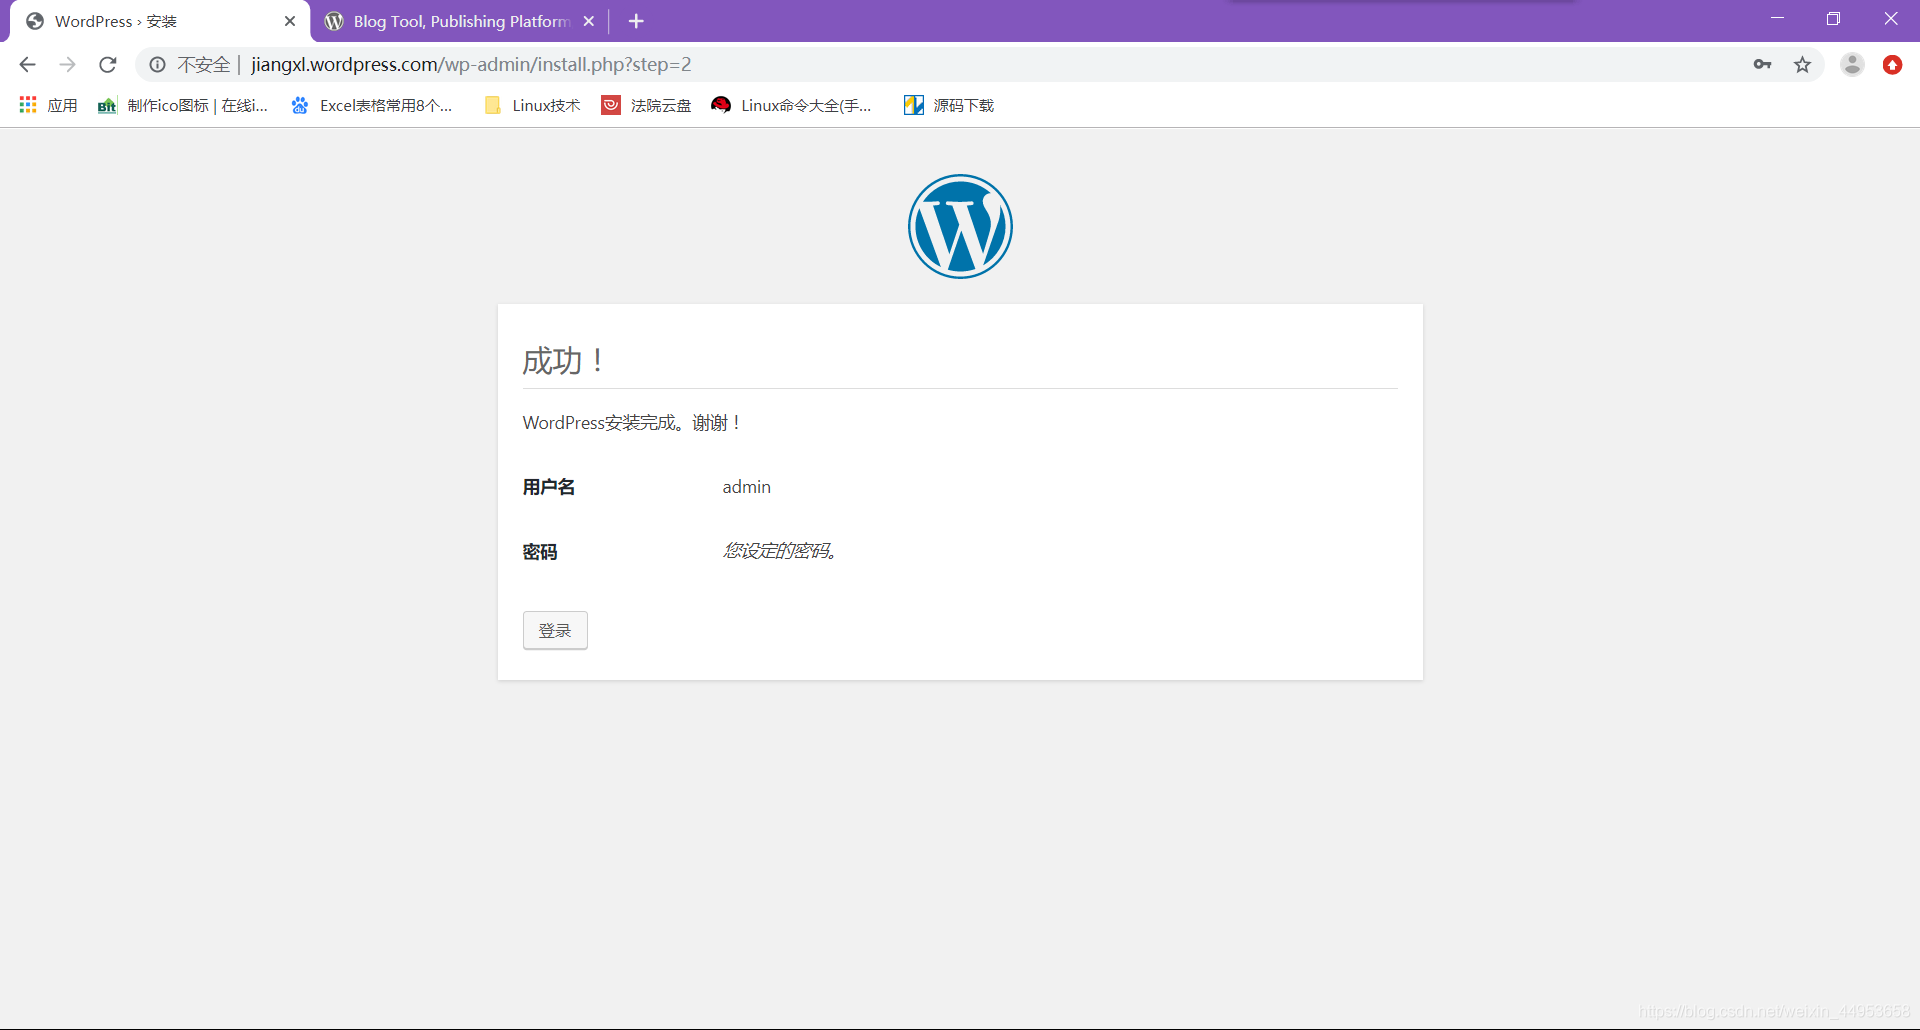Click the 不安全 site info icon
Viewport: 1920px width, 1030px height.
(157, 65)
